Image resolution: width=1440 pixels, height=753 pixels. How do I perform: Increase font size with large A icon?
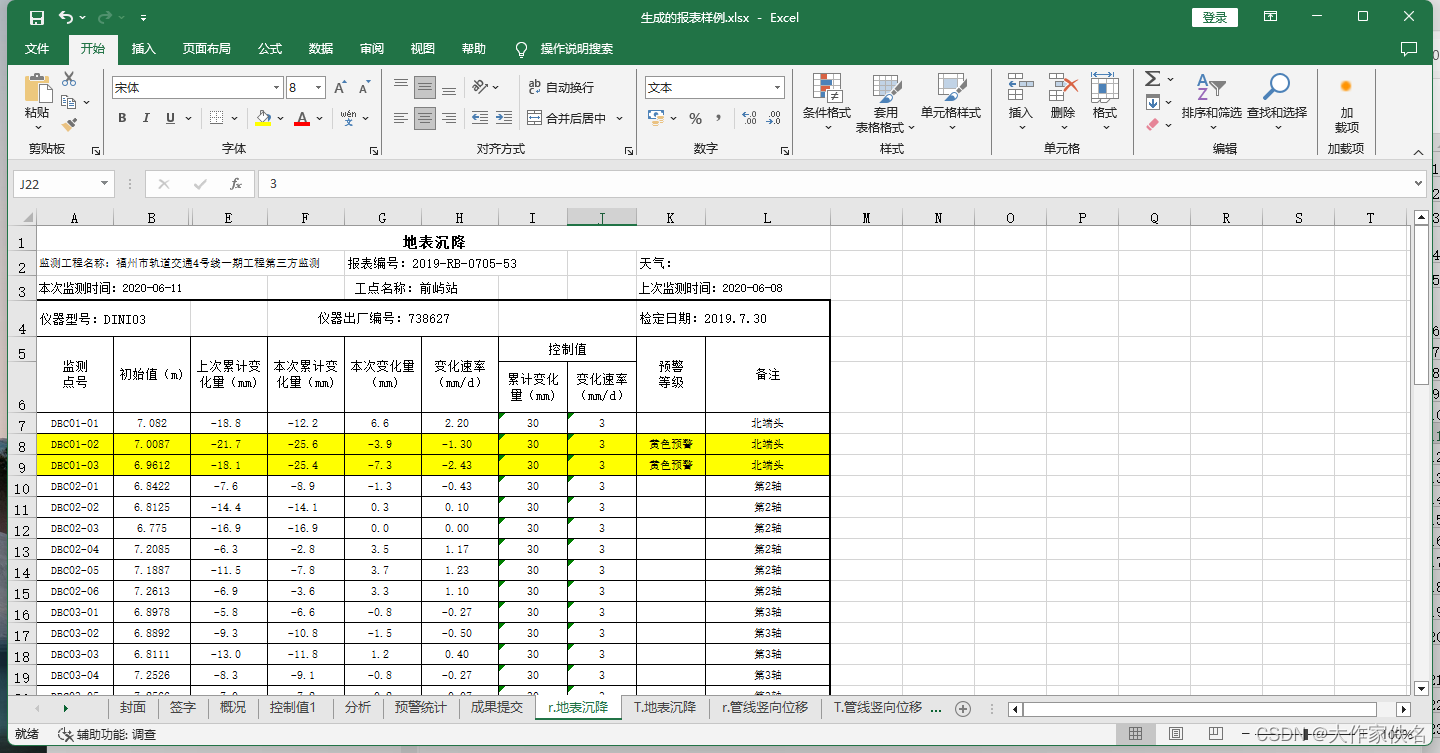pos(341,88)
